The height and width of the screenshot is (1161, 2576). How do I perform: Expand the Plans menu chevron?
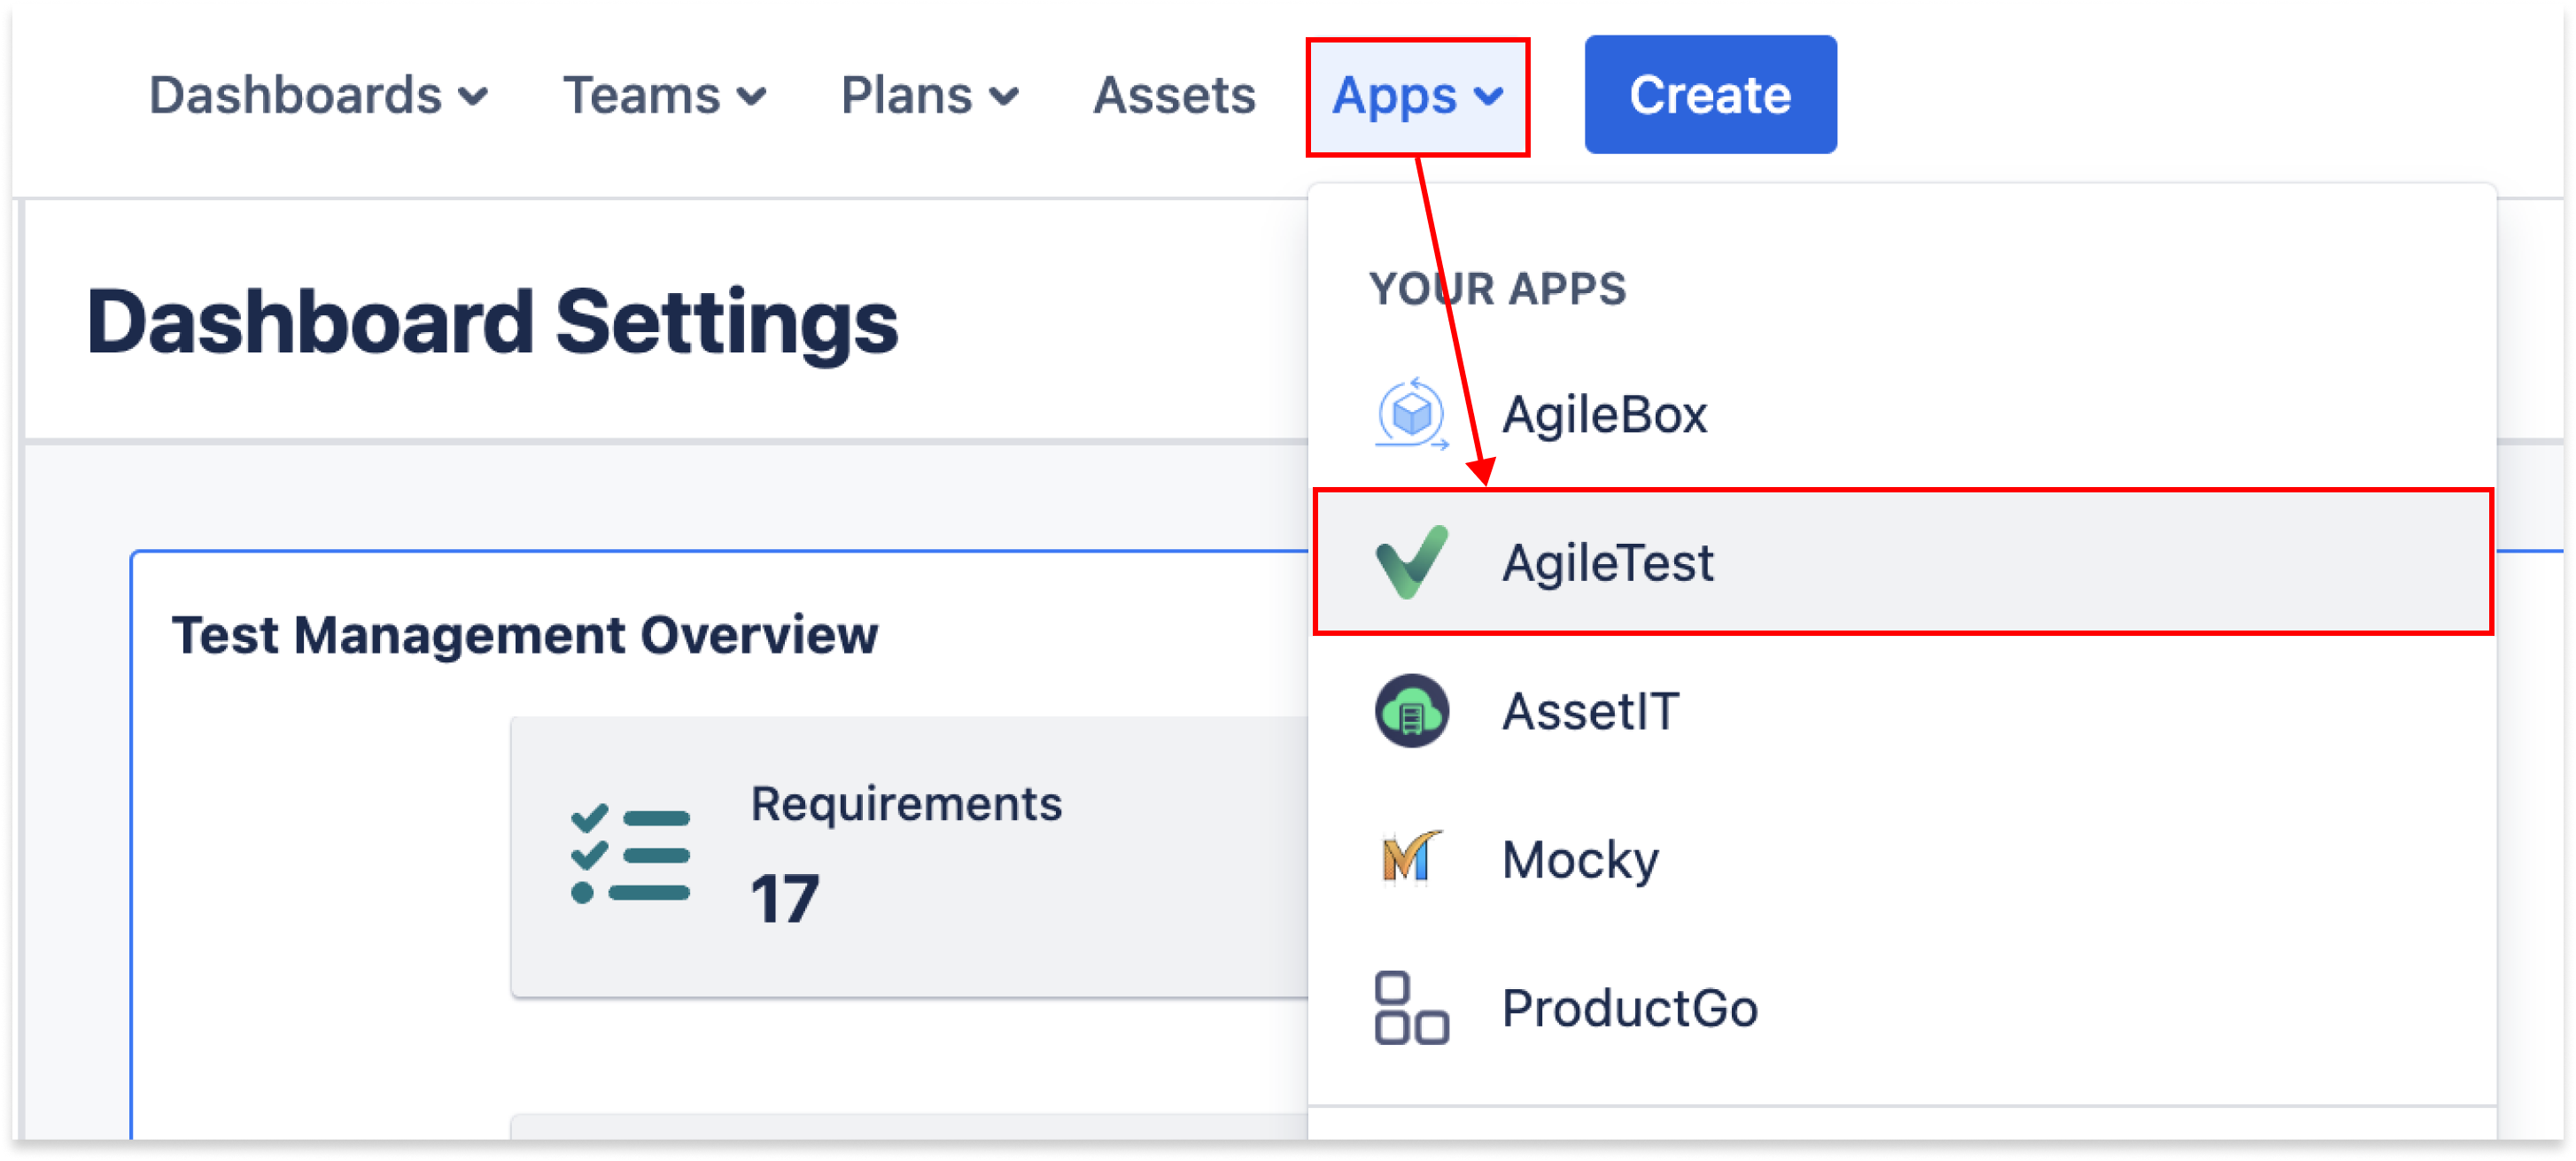(1003, 96)
